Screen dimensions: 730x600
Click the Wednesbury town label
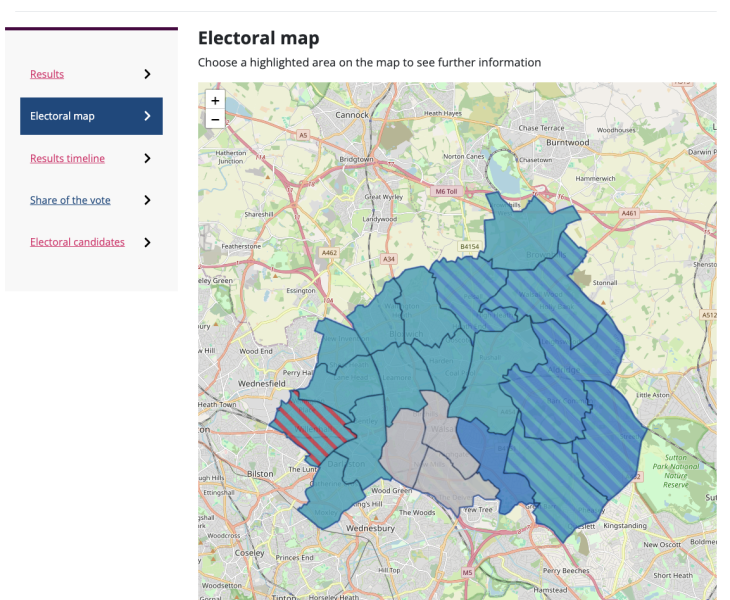(x=371, y=528)
